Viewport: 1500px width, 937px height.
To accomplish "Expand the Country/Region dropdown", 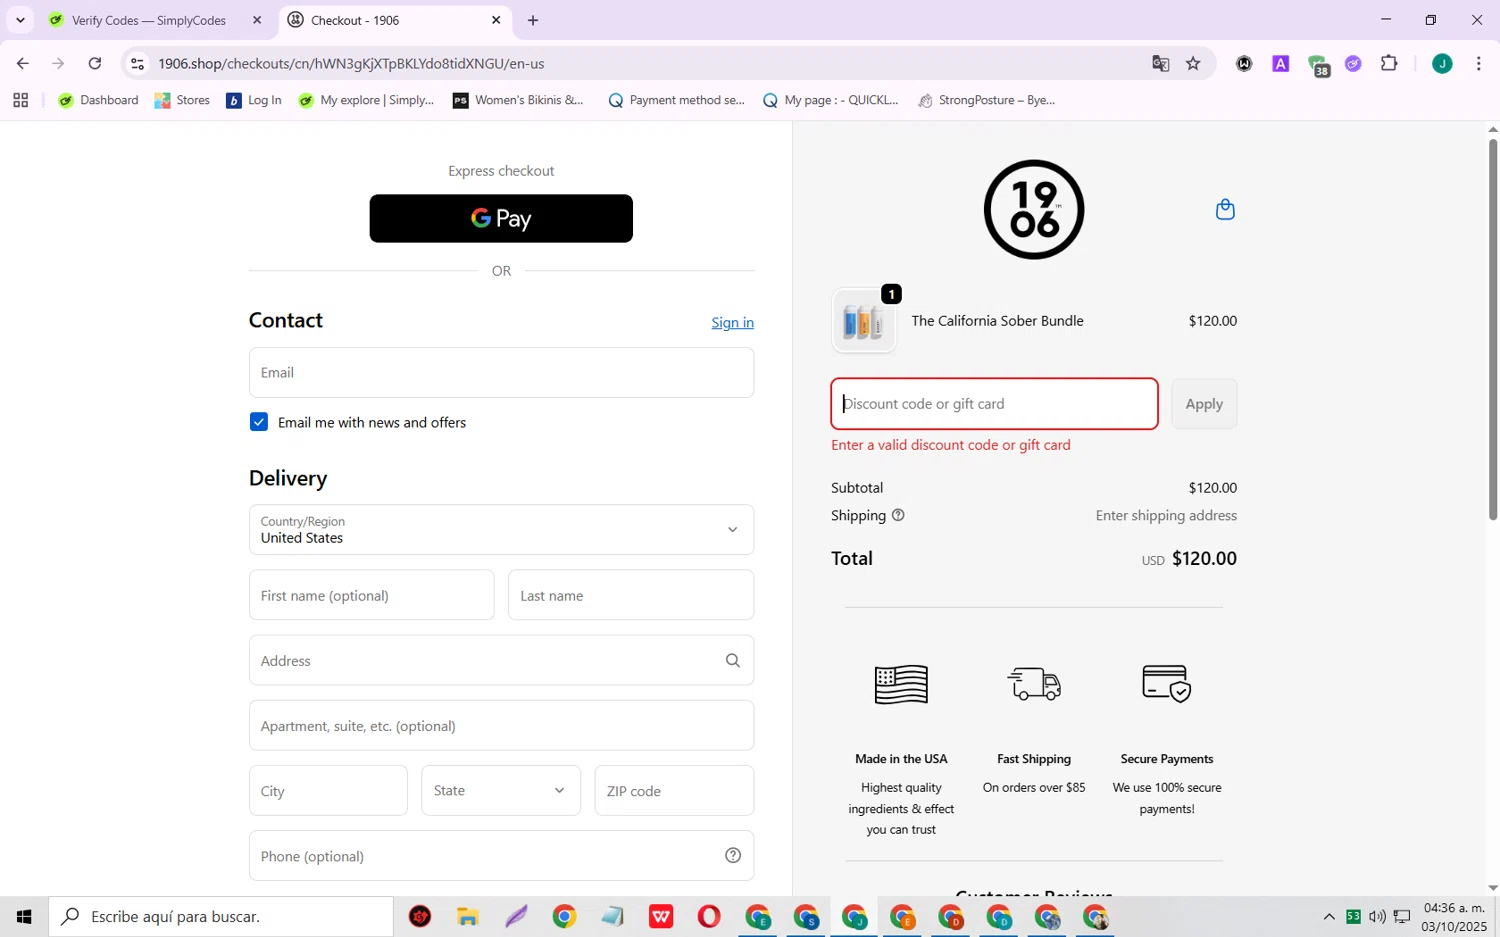I will click(x=501, y=529).
